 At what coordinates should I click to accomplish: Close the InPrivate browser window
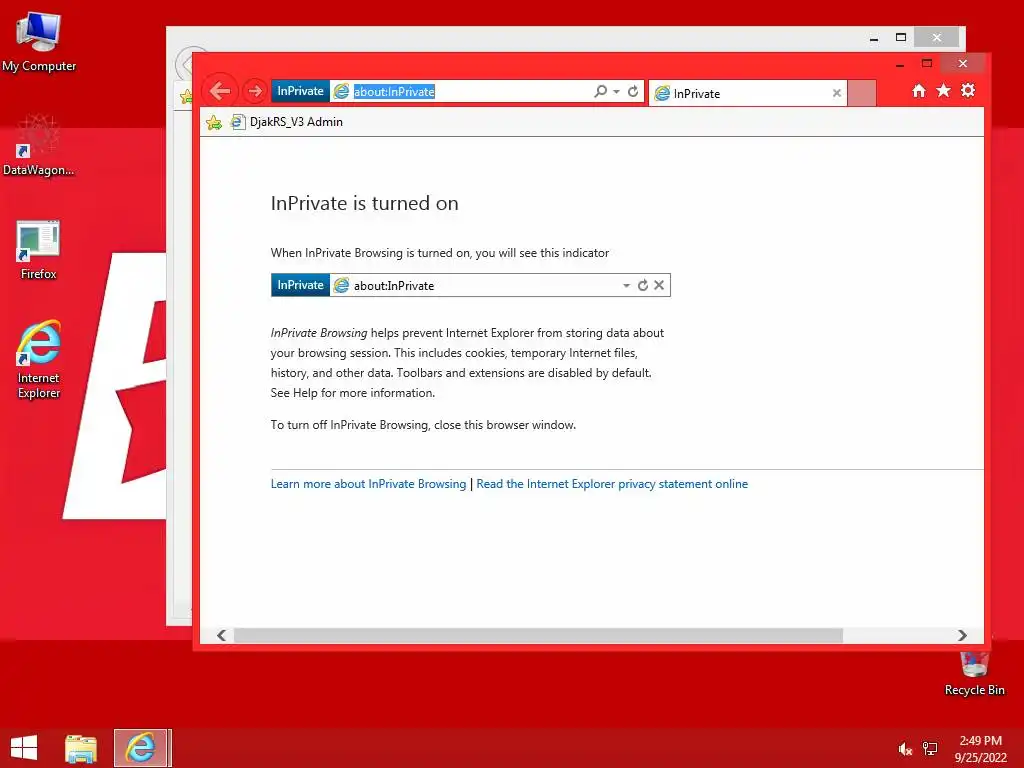pyautogui.click(x=963, y=63)
